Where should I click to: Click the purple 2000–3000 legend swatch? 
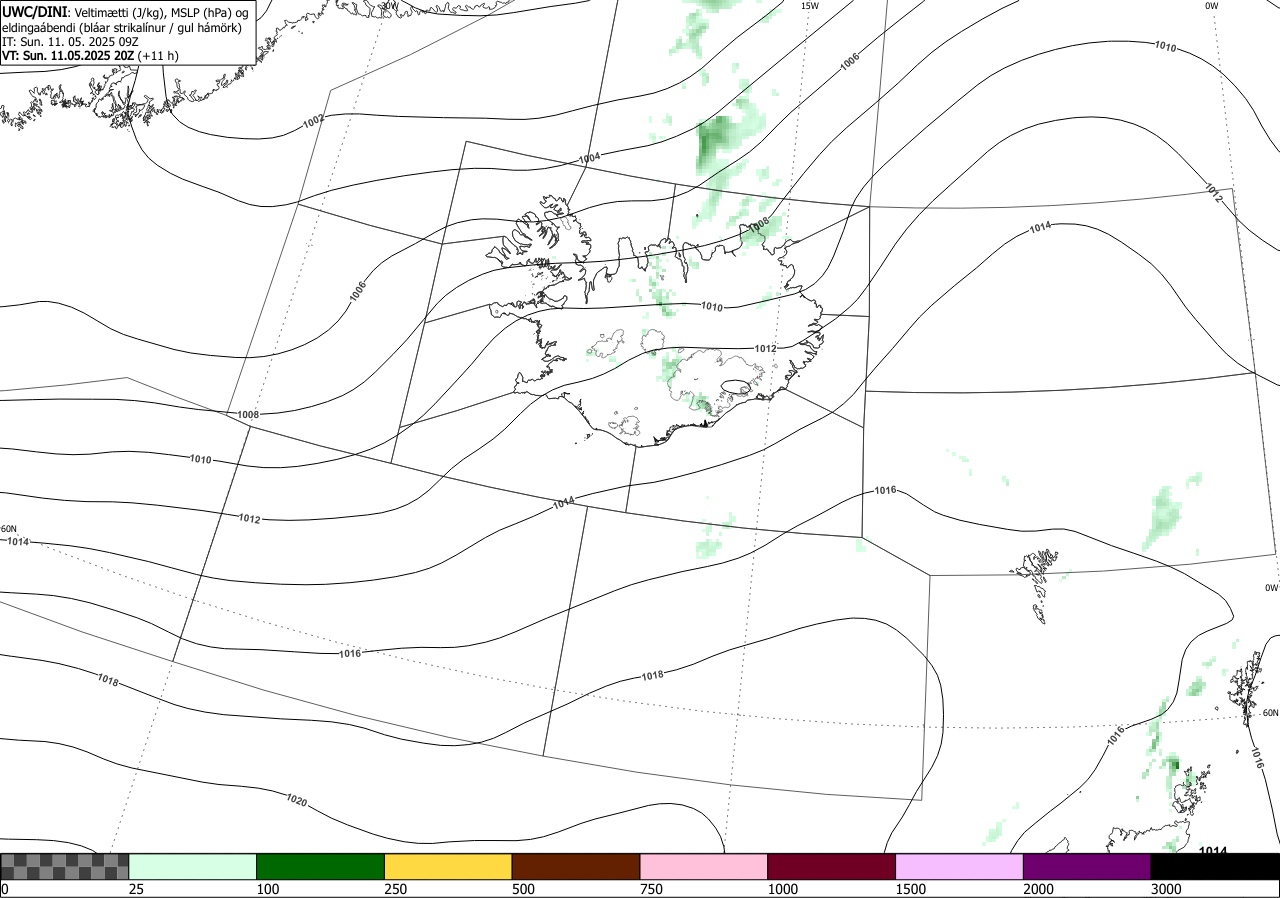tap(1087, 866)
